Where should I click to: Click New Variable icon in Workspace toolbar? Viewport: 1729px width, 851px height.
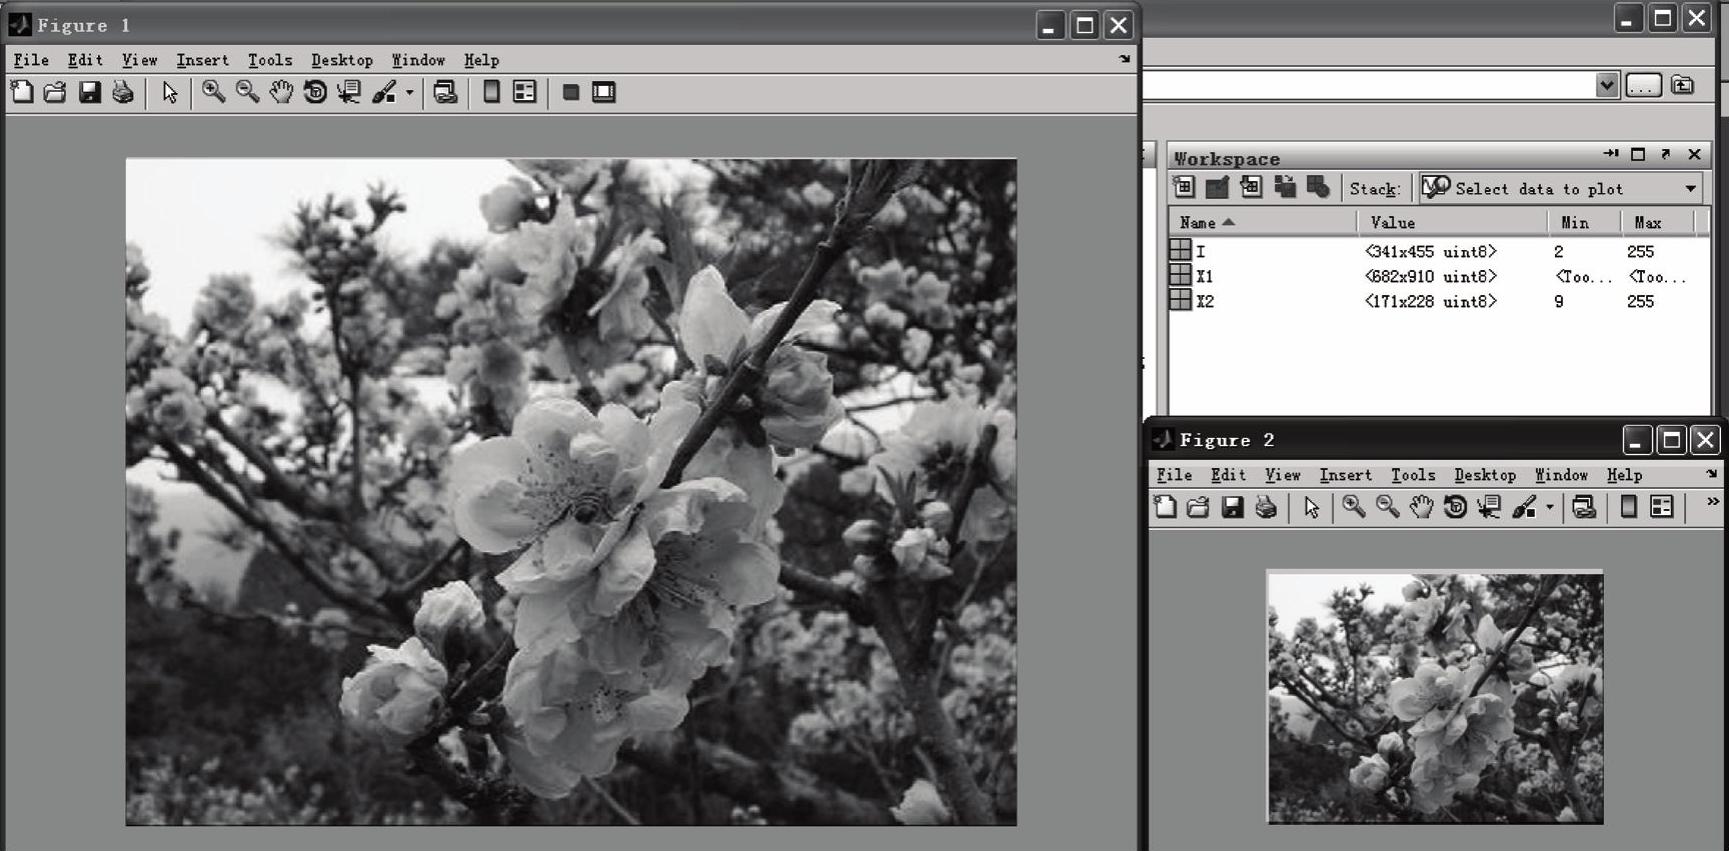[x=1184, y=187]
